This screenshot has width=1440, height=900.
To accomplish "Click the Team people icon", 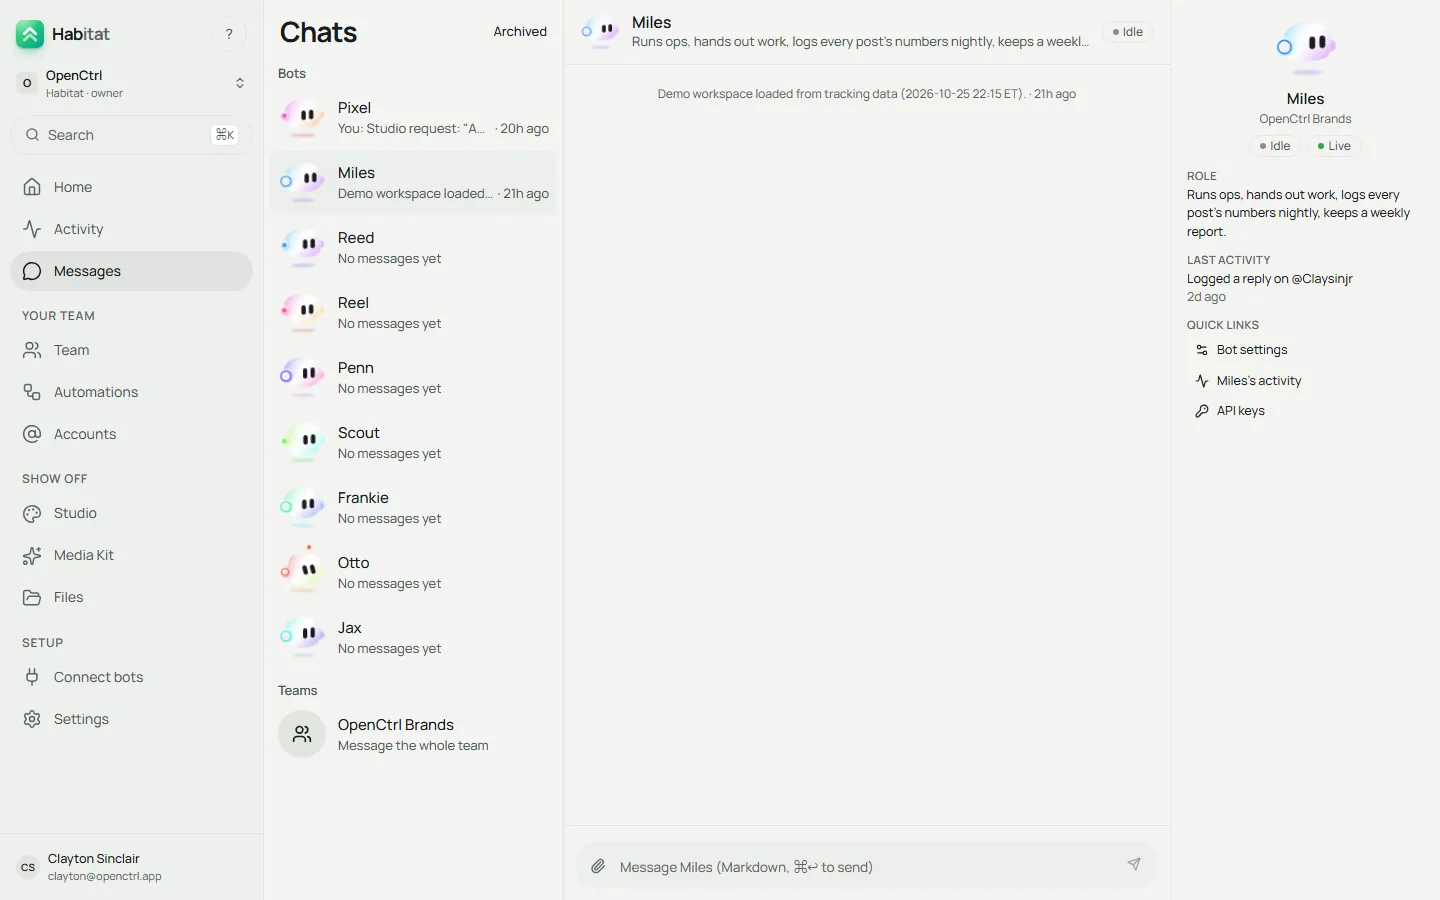I will (x=32, y=350).
